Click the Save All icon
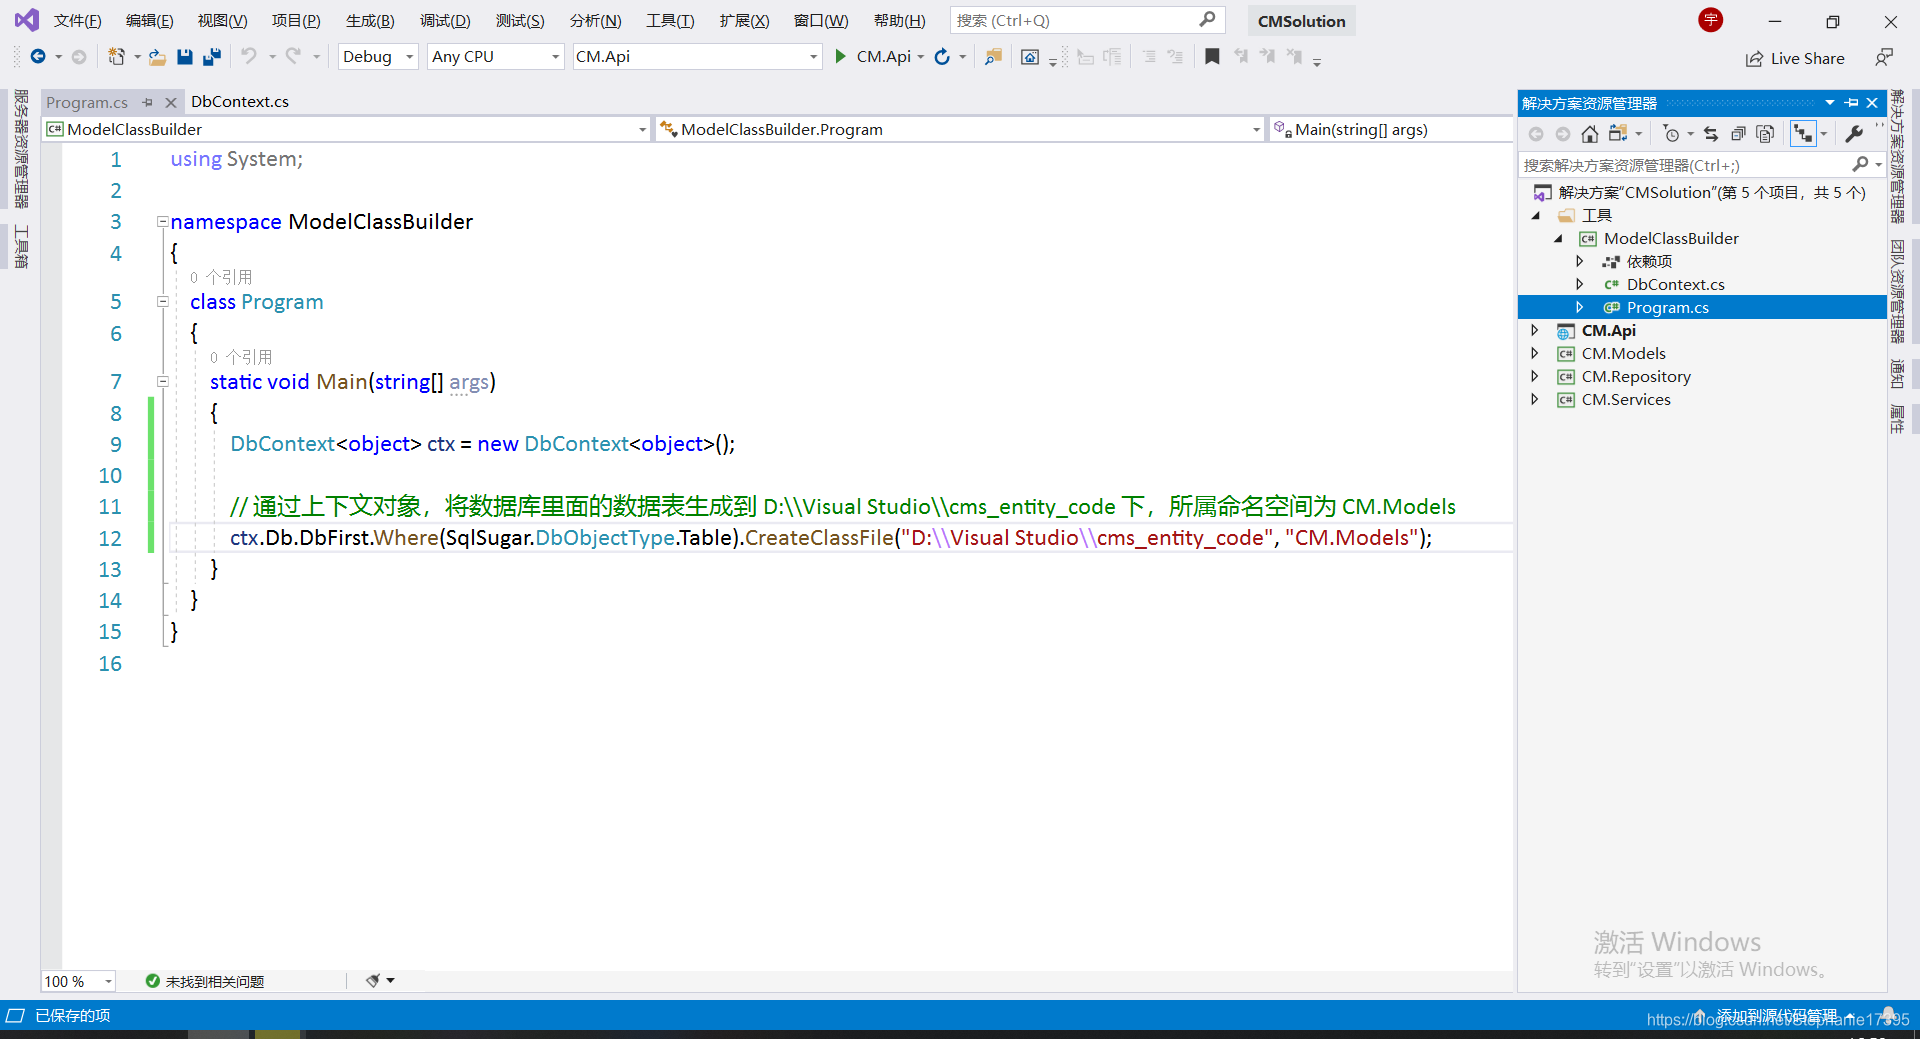This screenshot has height=1039, width=1920. tap(211, 57)
